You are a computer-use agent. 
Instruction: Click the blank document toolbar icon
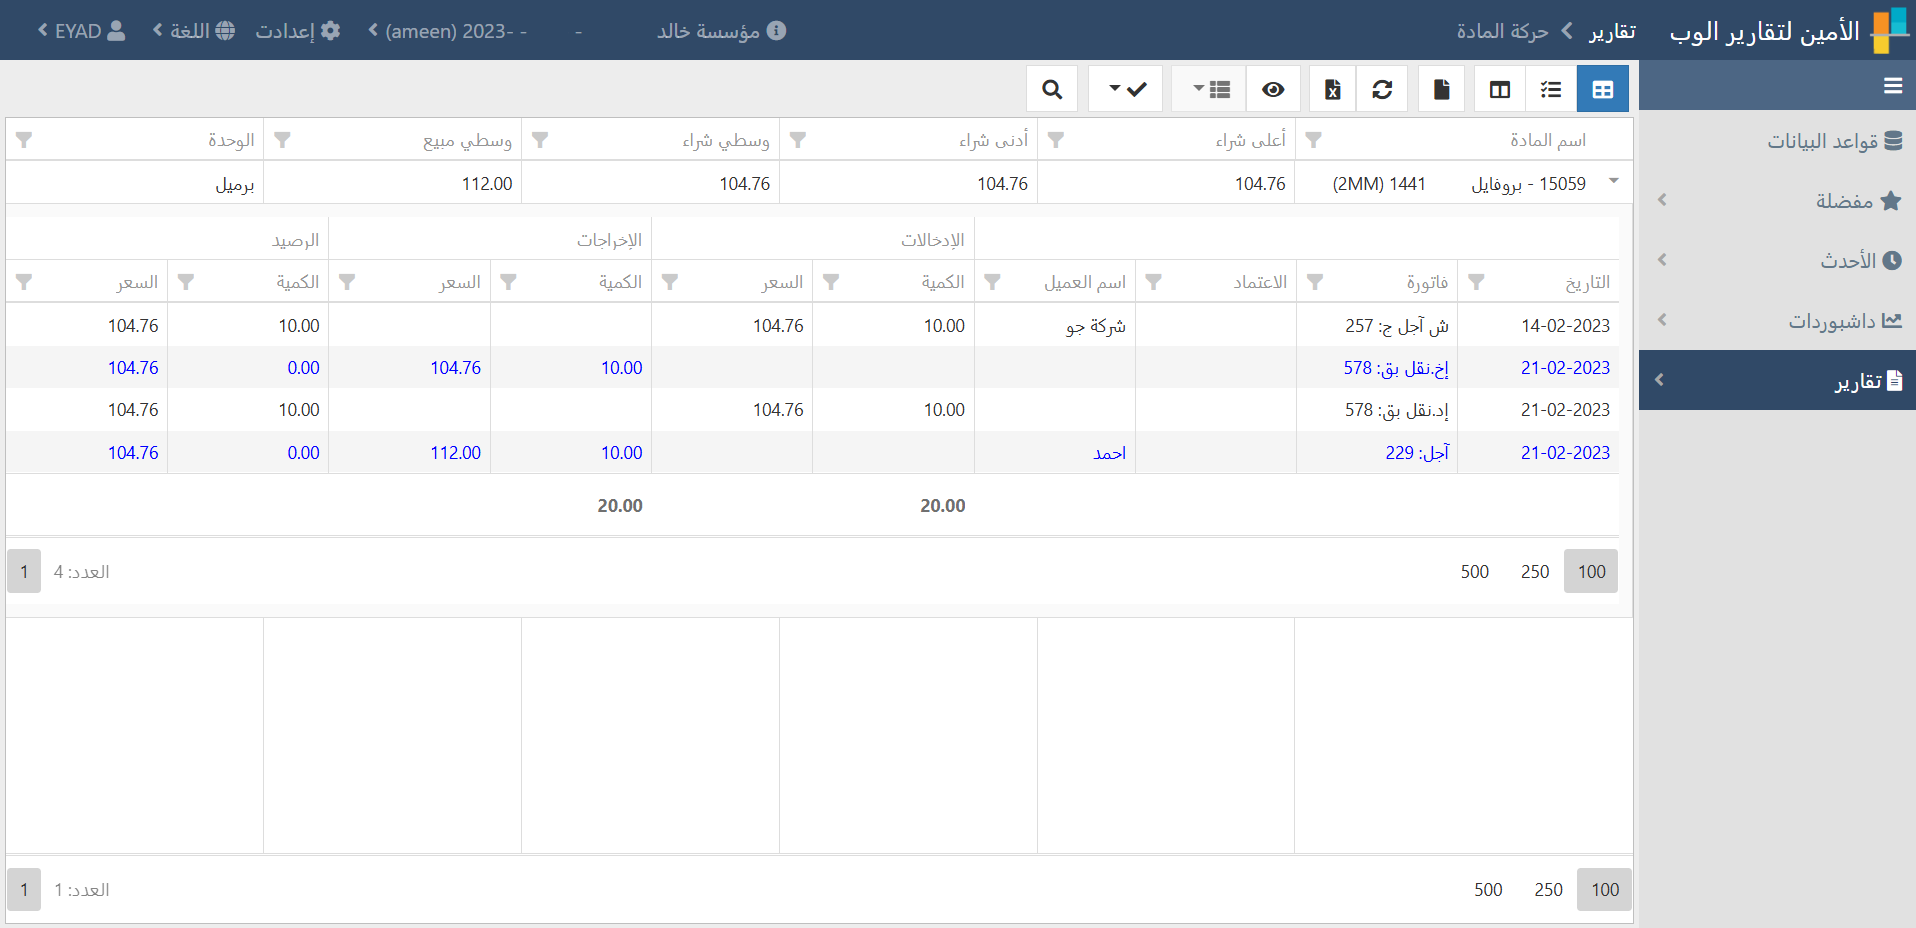1441,90
